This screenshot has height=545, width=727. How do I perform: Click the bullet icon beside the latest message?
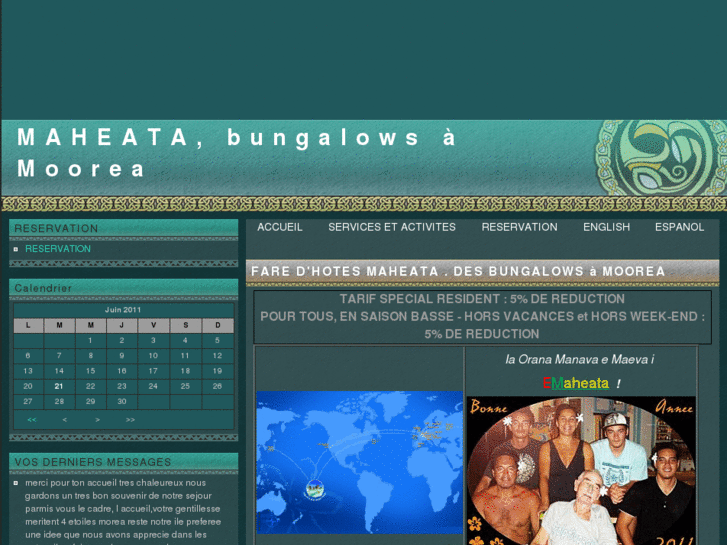pos(16,483)
